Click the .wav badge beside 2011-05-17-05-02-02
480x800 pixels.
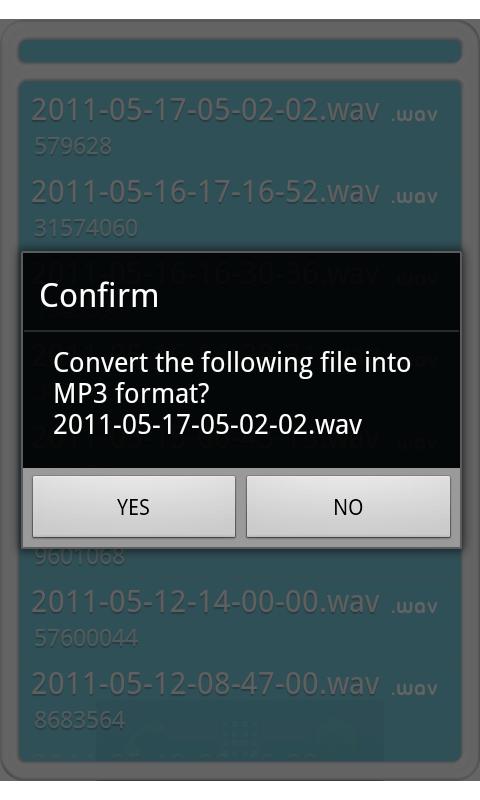click(414, 115)
